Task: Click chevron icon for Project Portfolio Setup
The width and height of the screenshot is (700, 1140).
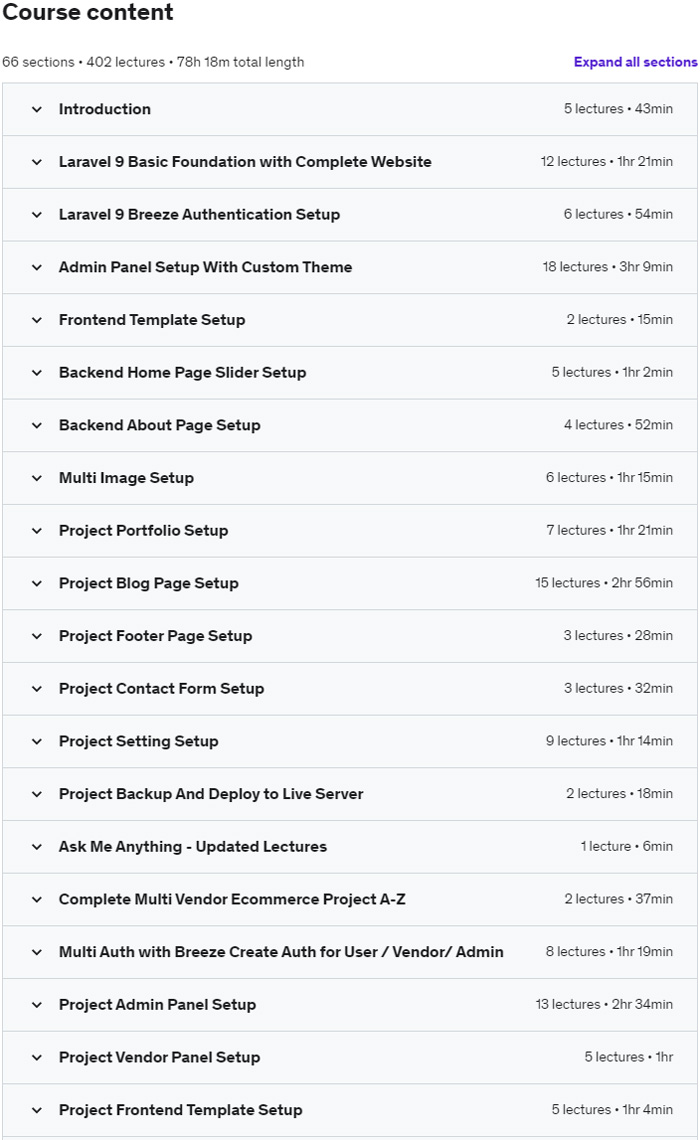Action: pos(37,531)
